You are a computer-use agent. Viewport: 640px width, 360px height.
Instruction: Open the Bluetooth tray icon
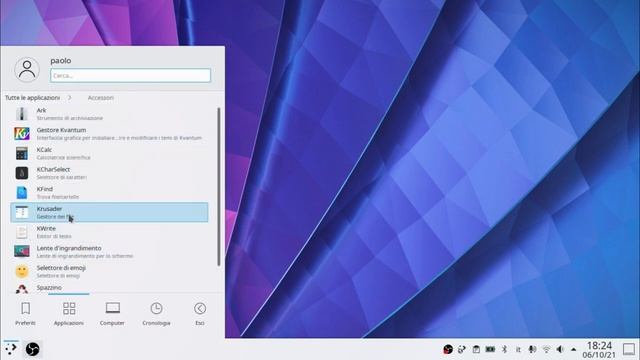(504, 349)
